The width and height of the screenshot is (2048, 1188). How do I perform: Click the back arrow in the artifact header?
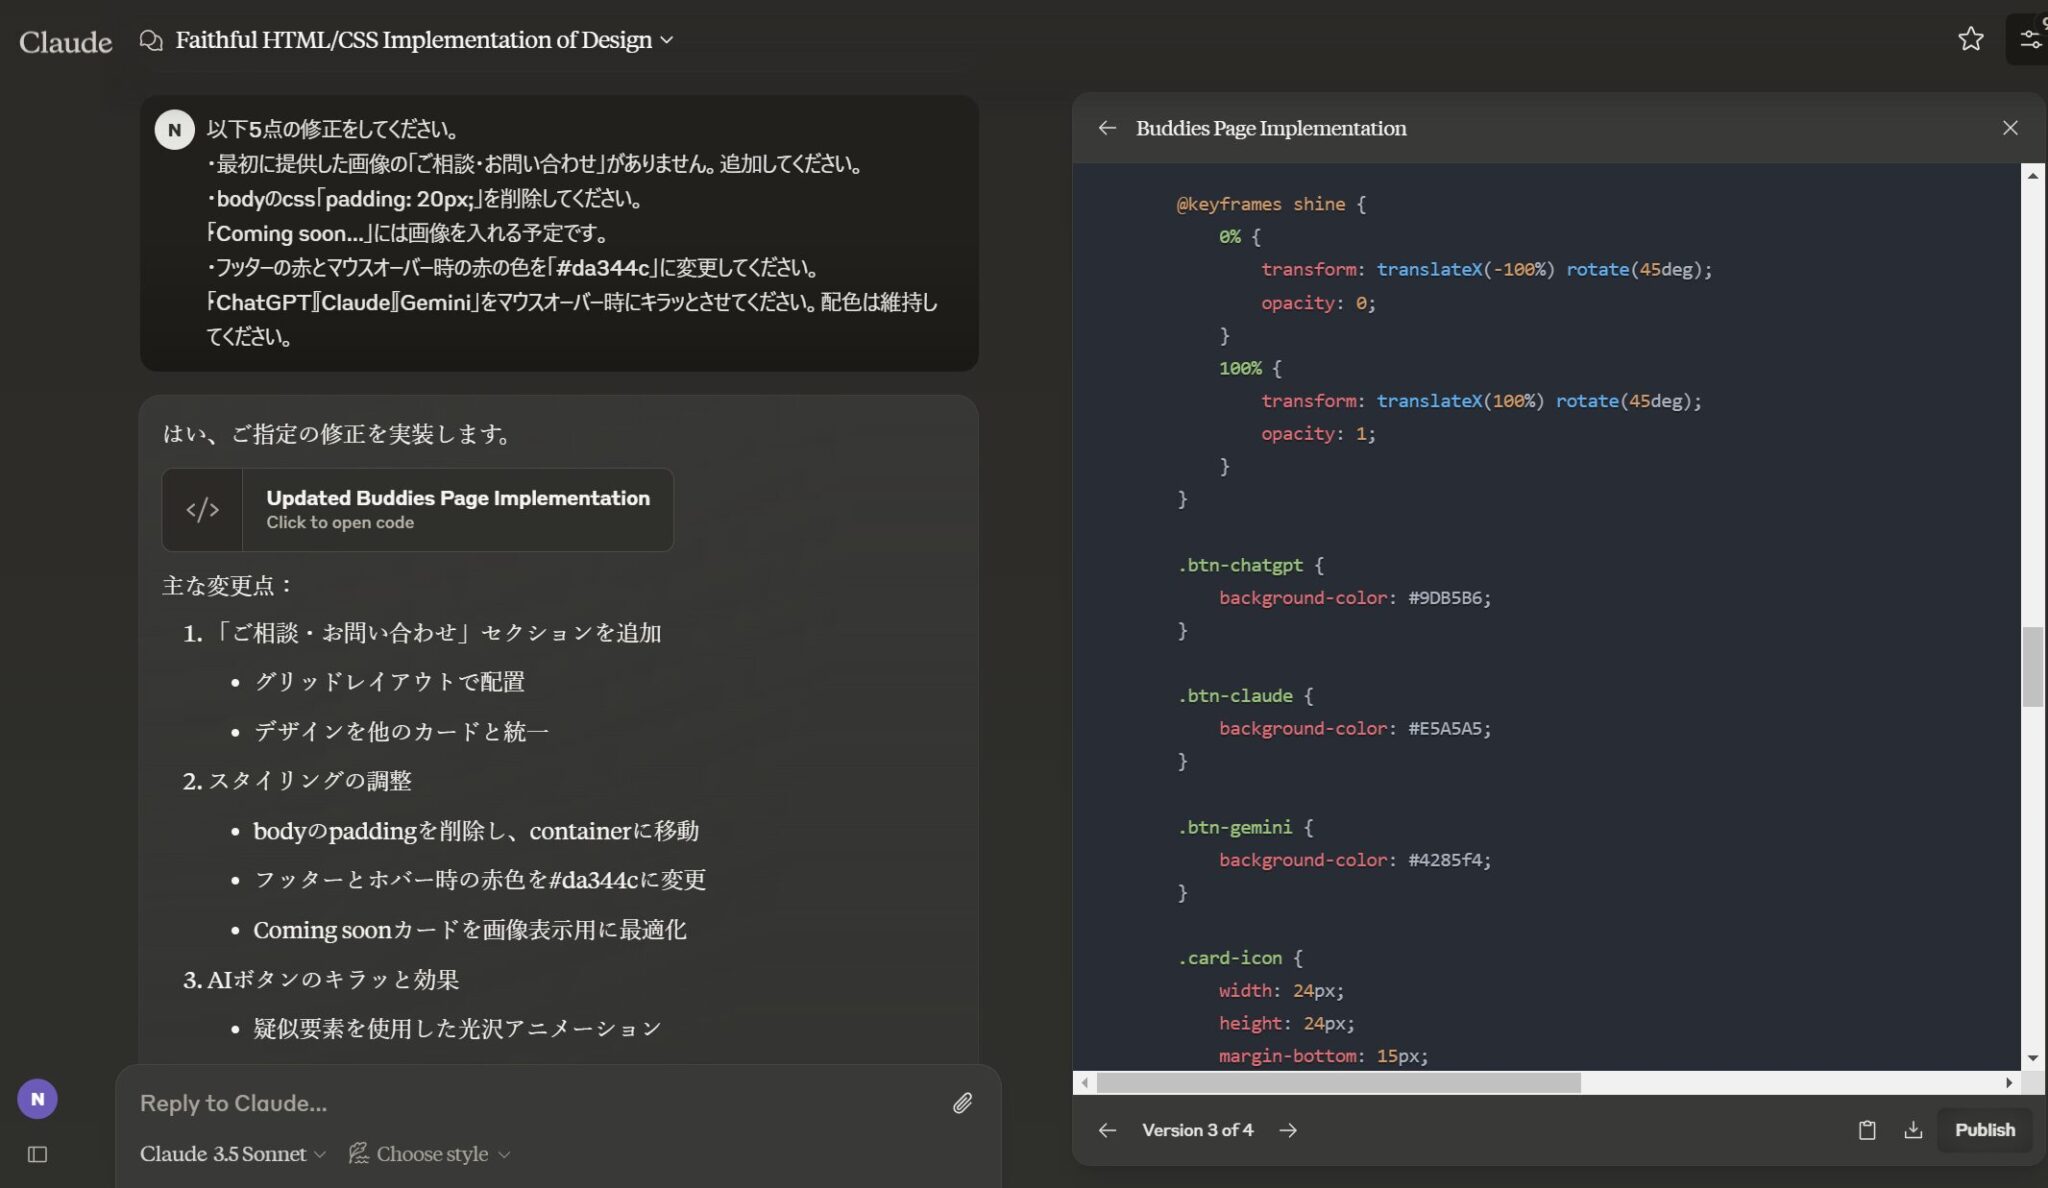[1108, 128]
